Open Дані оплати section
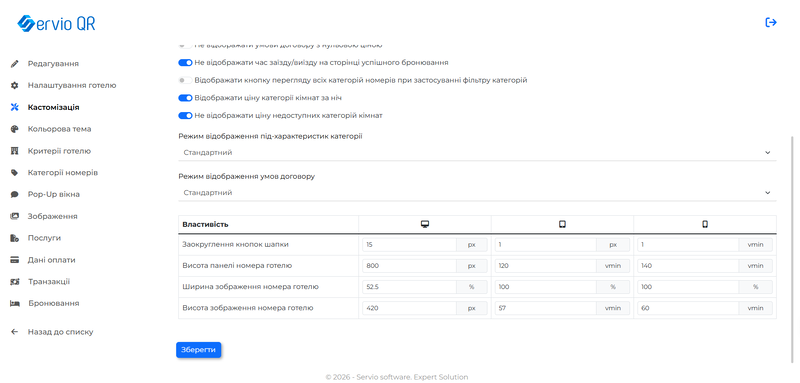800x383 pixels. pos(52,260)
